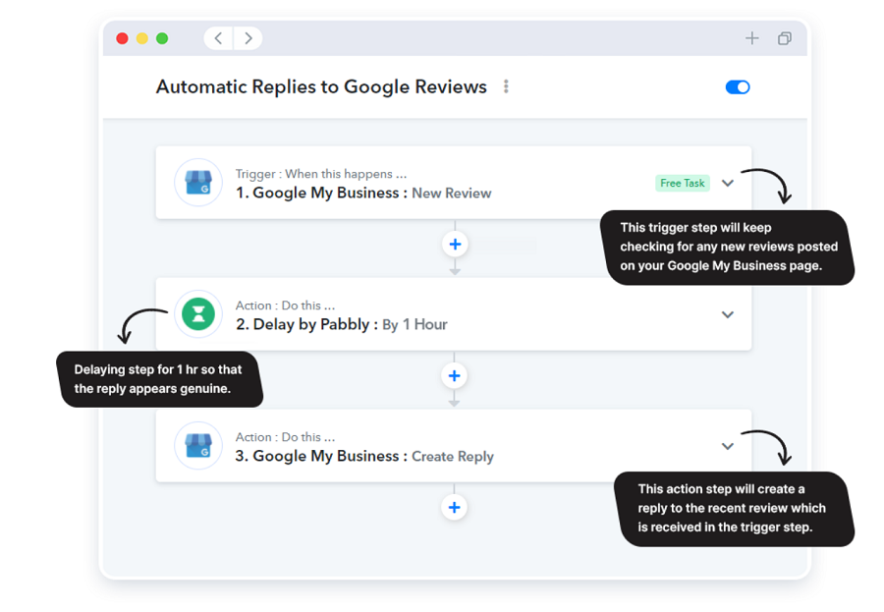The height and width of the screenshot is (612, 884).
Task: Open the workflow options three-dot menu
Action: [x=506, y=86]
